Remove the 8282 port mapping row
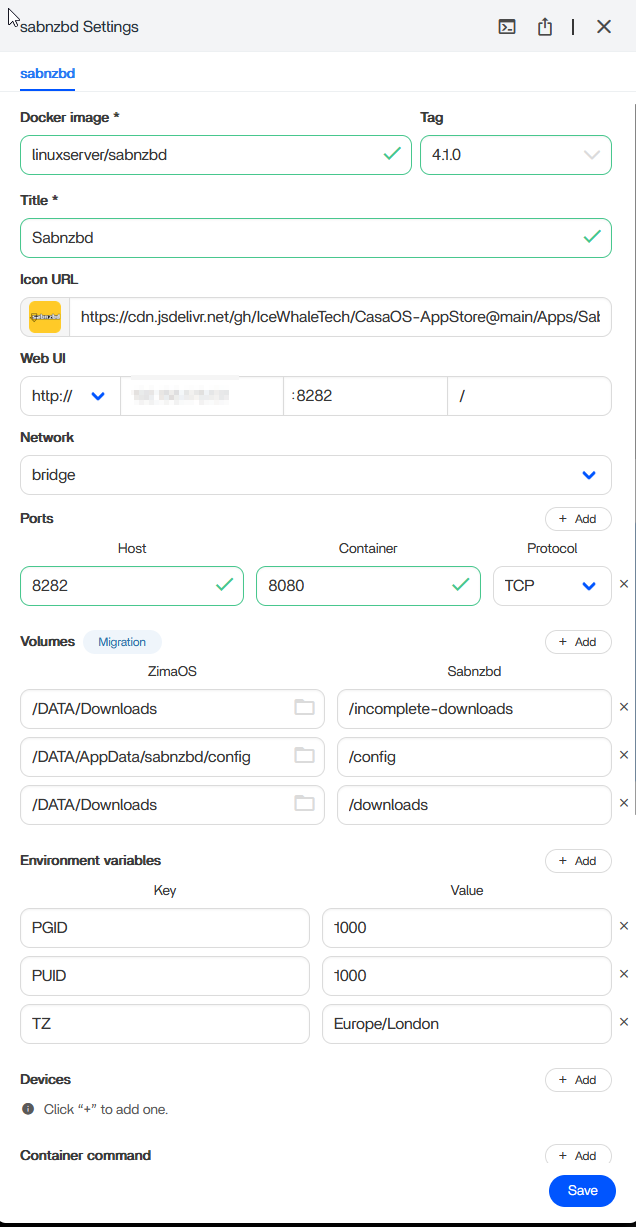Screen dimensions: 636x1227 click(x=624, y=584)
